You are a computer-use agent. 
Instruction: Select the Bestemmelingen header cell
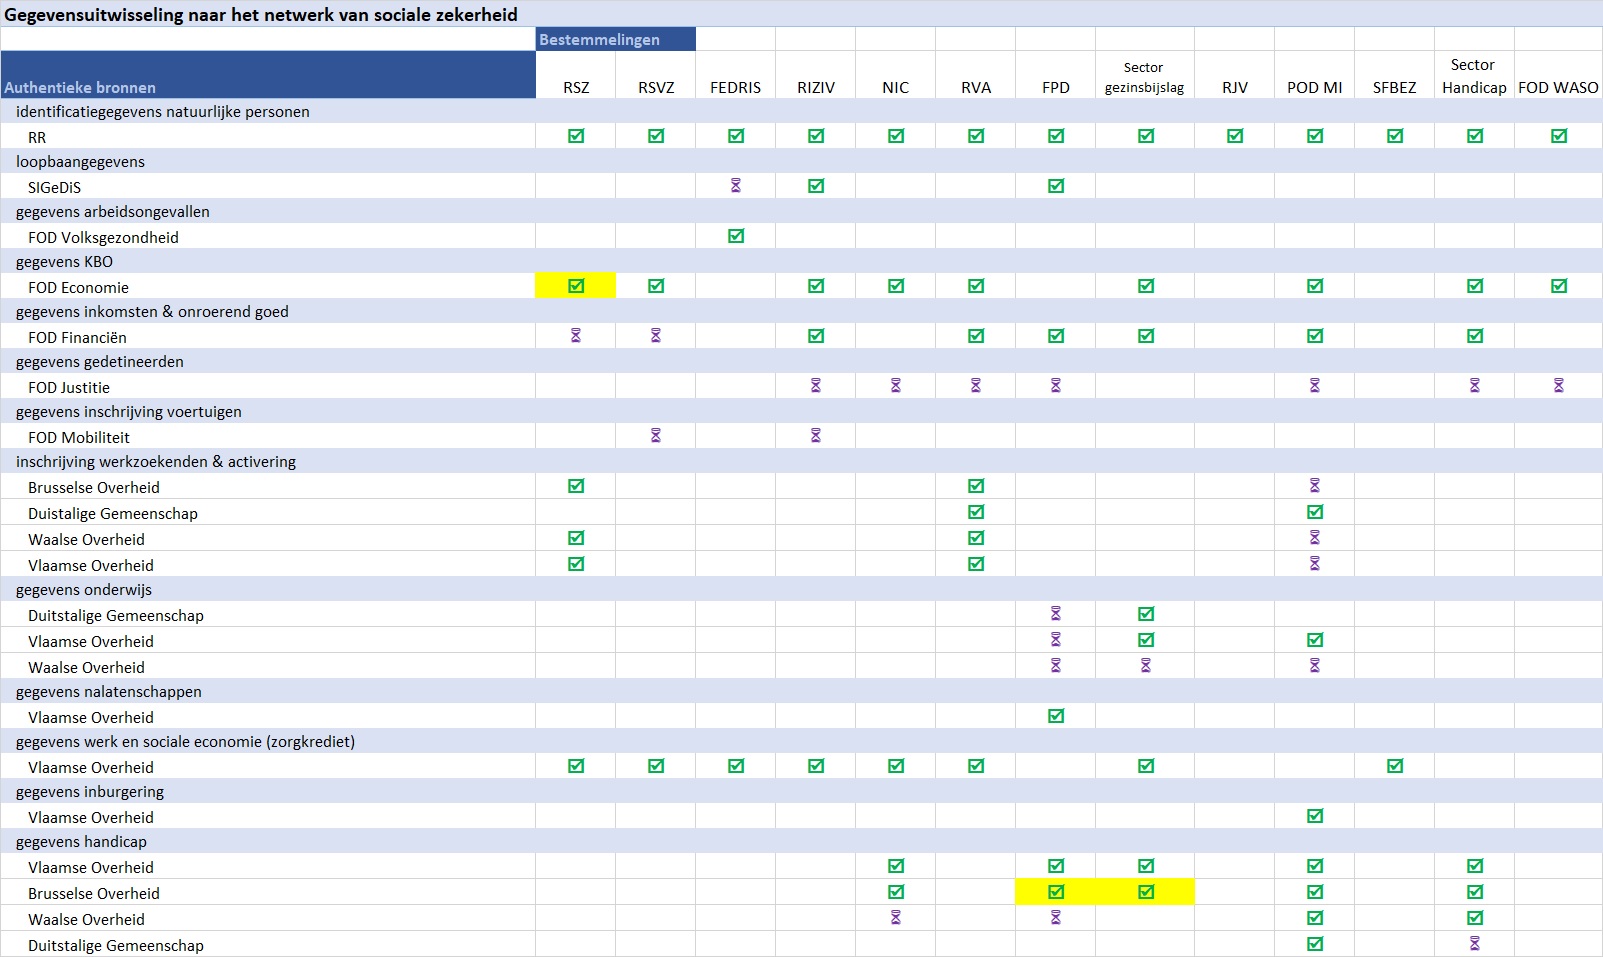click(x=615, y=39)
